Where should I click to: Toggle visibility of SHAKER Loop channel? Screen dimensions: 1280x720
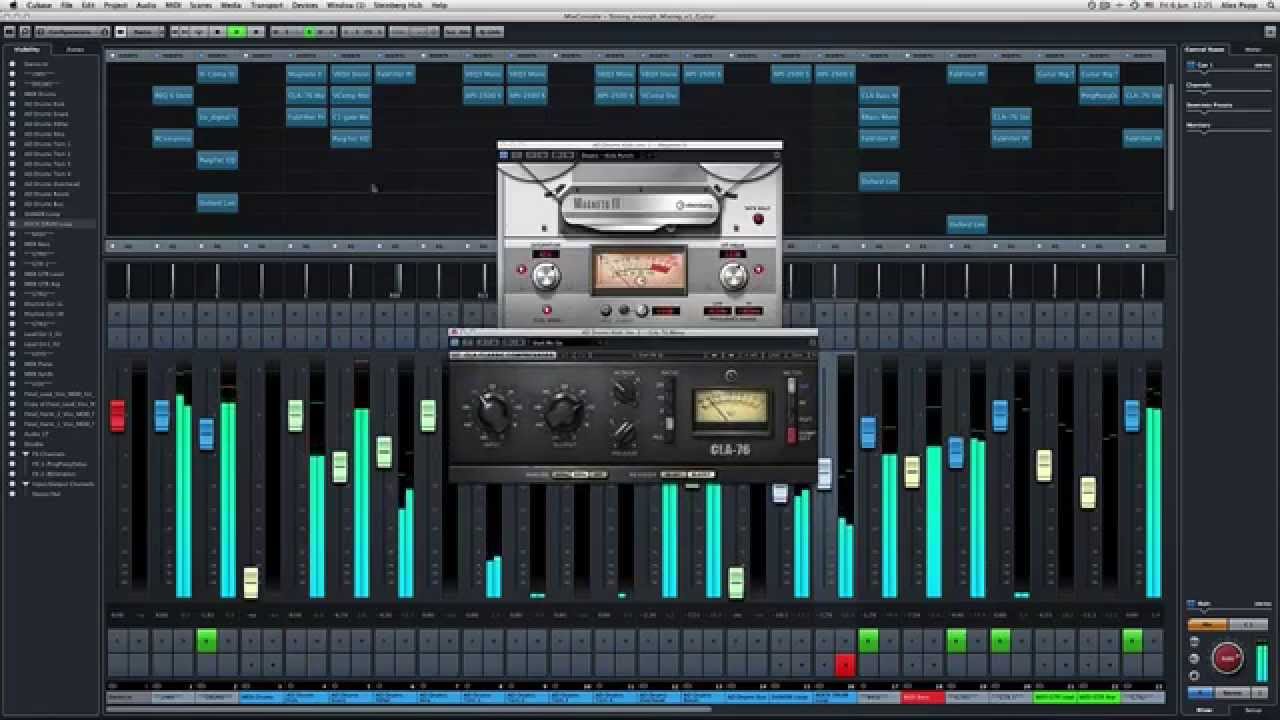13,214
